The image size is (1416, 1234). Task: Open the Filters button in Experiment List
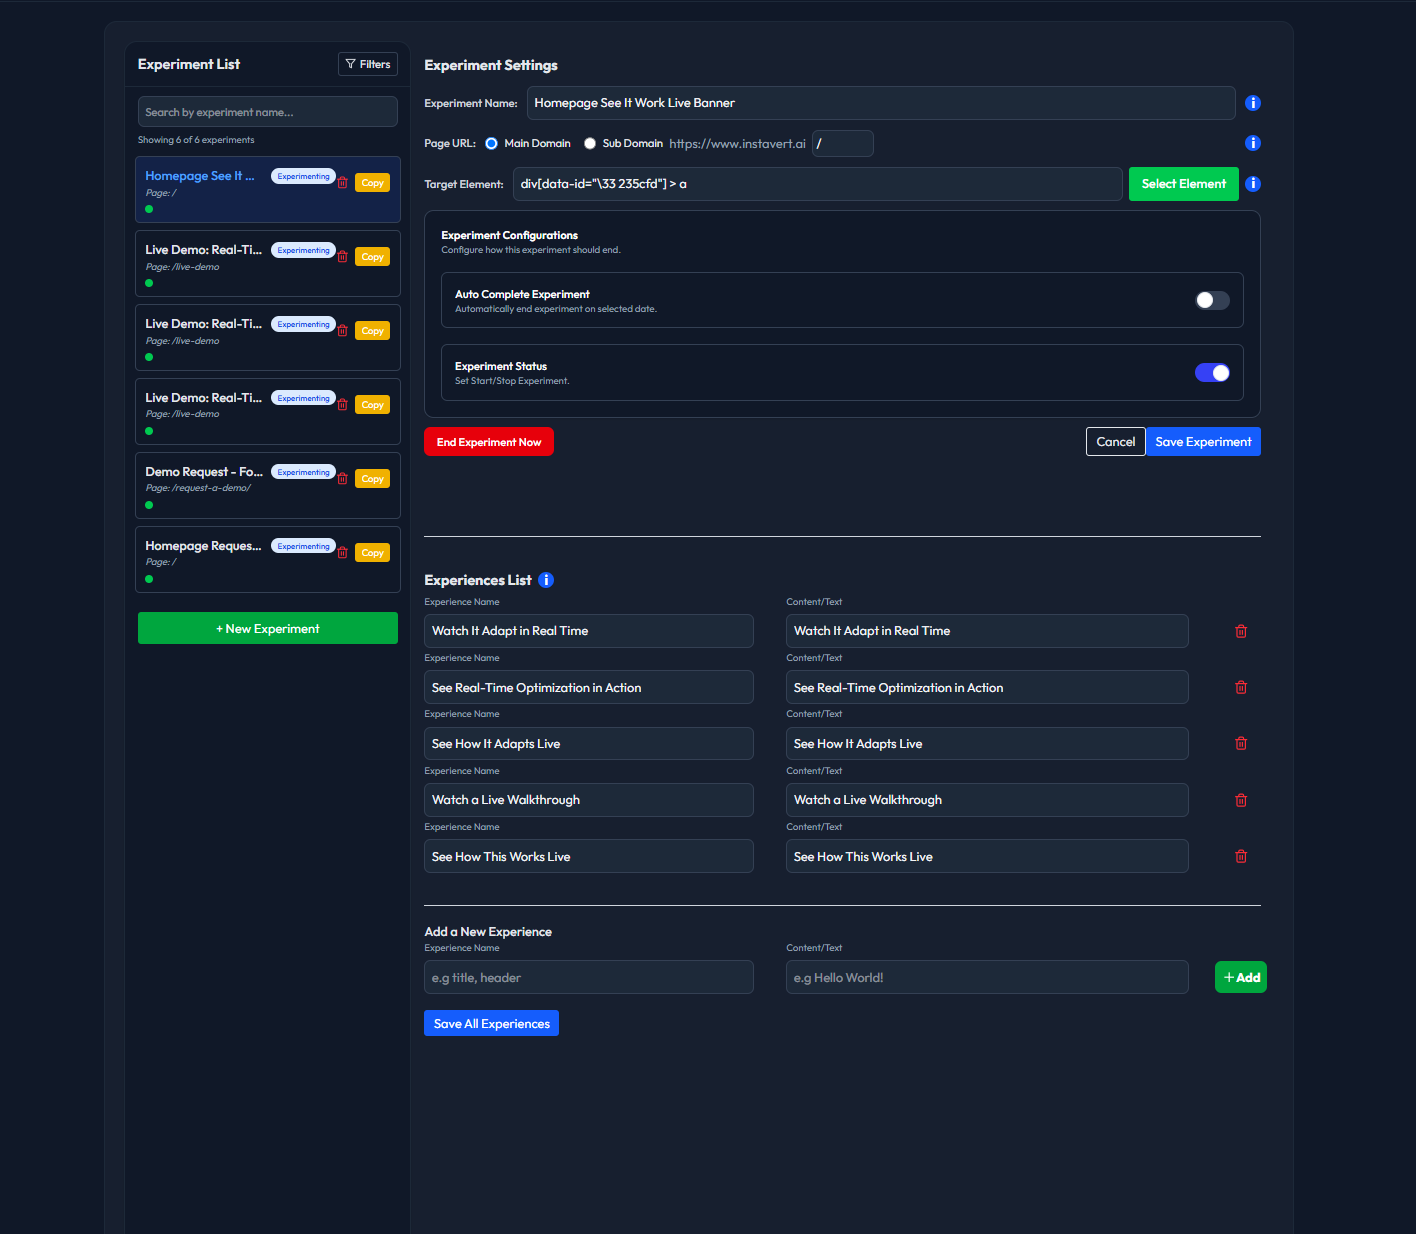click(368, 64)
